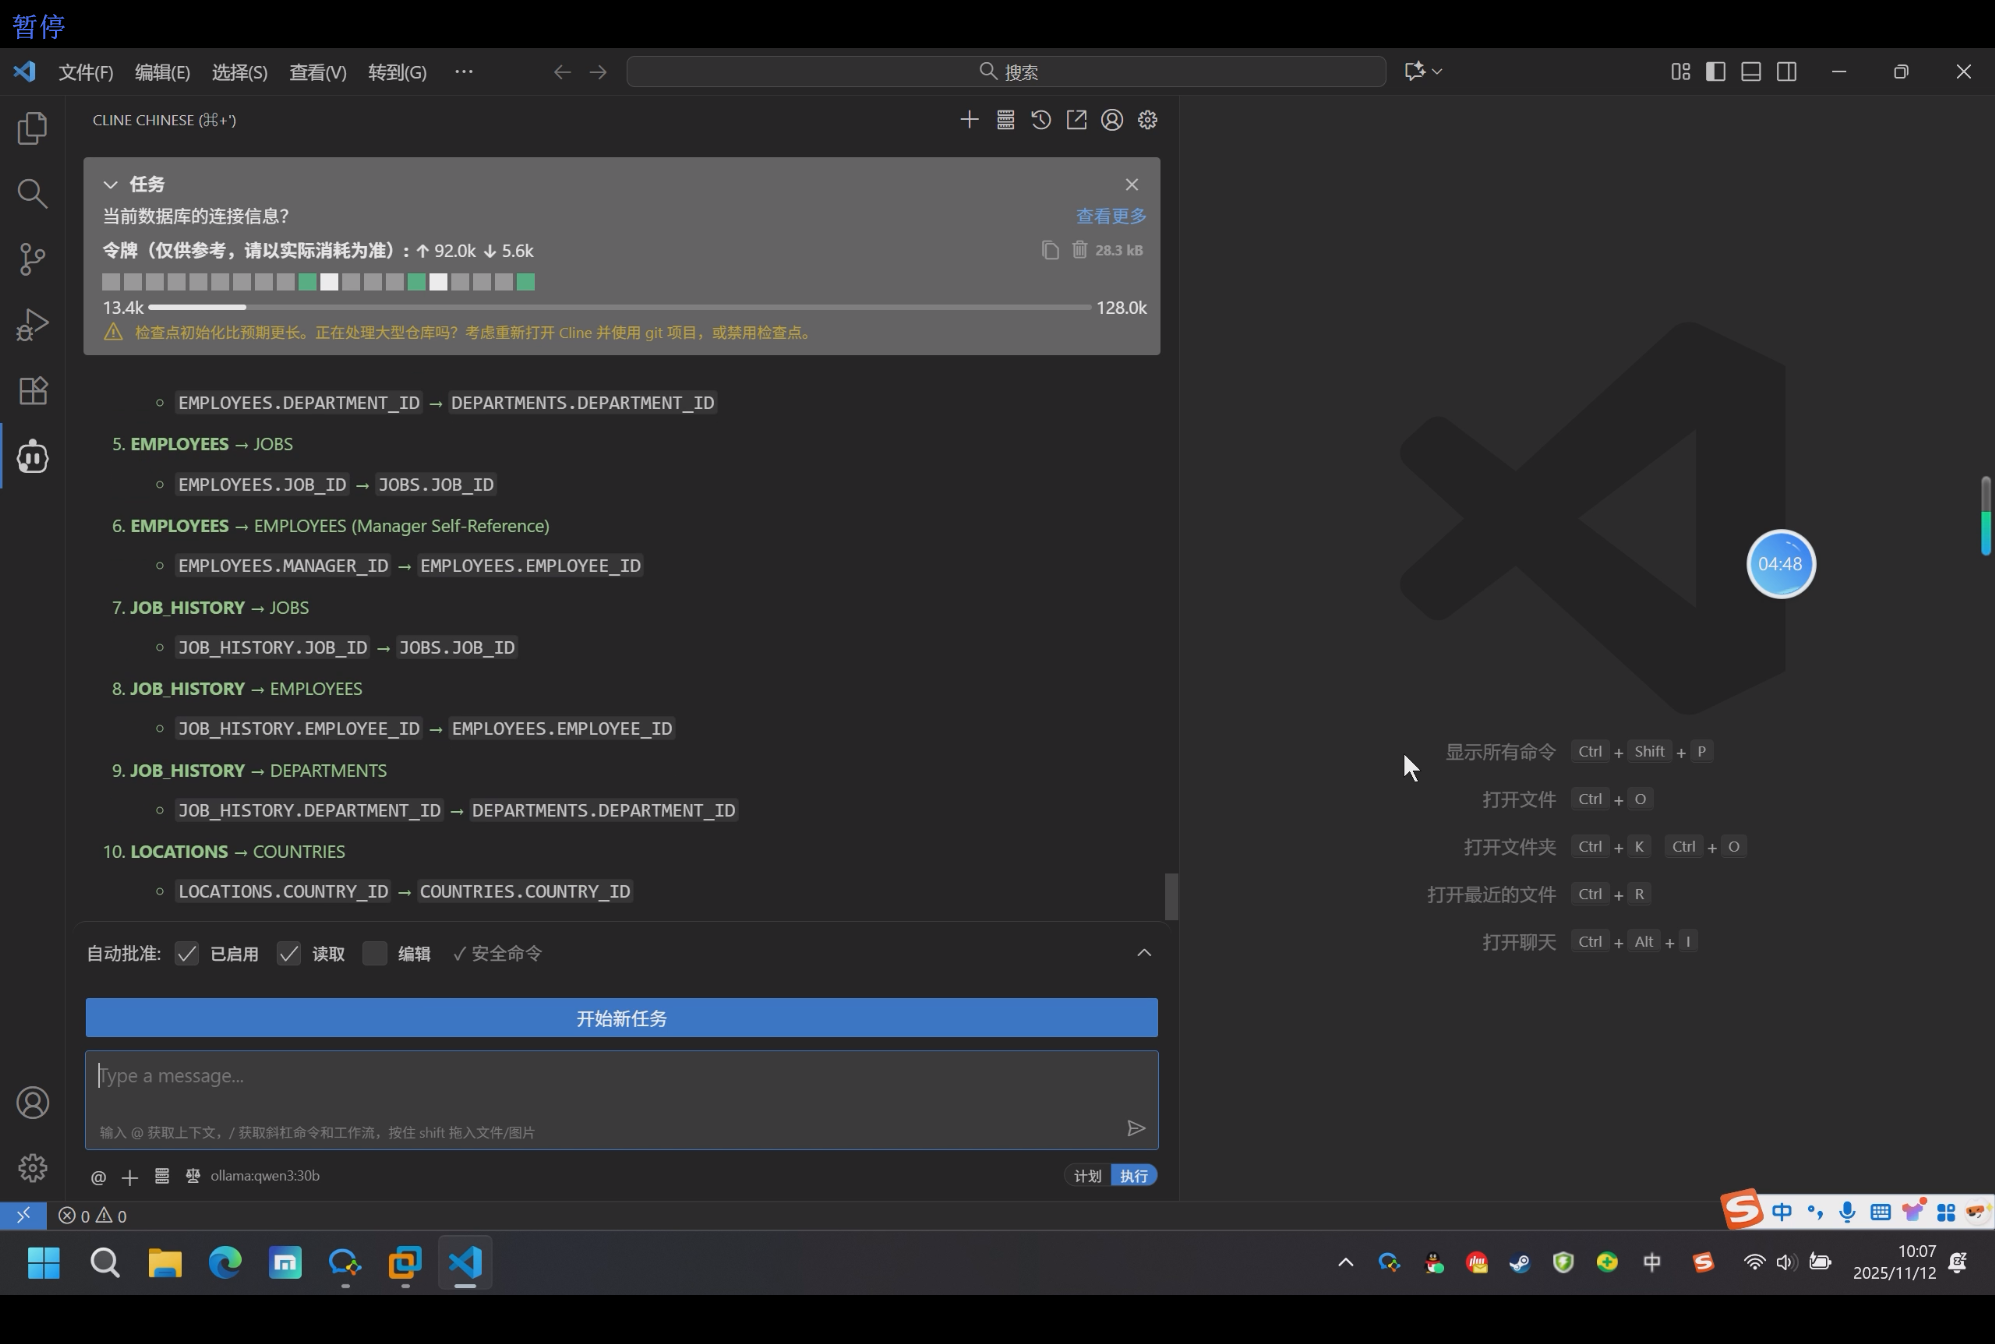Click the 开始新任务 button
This screenshot has width=1995, height=1344.
pos(621,1018)
